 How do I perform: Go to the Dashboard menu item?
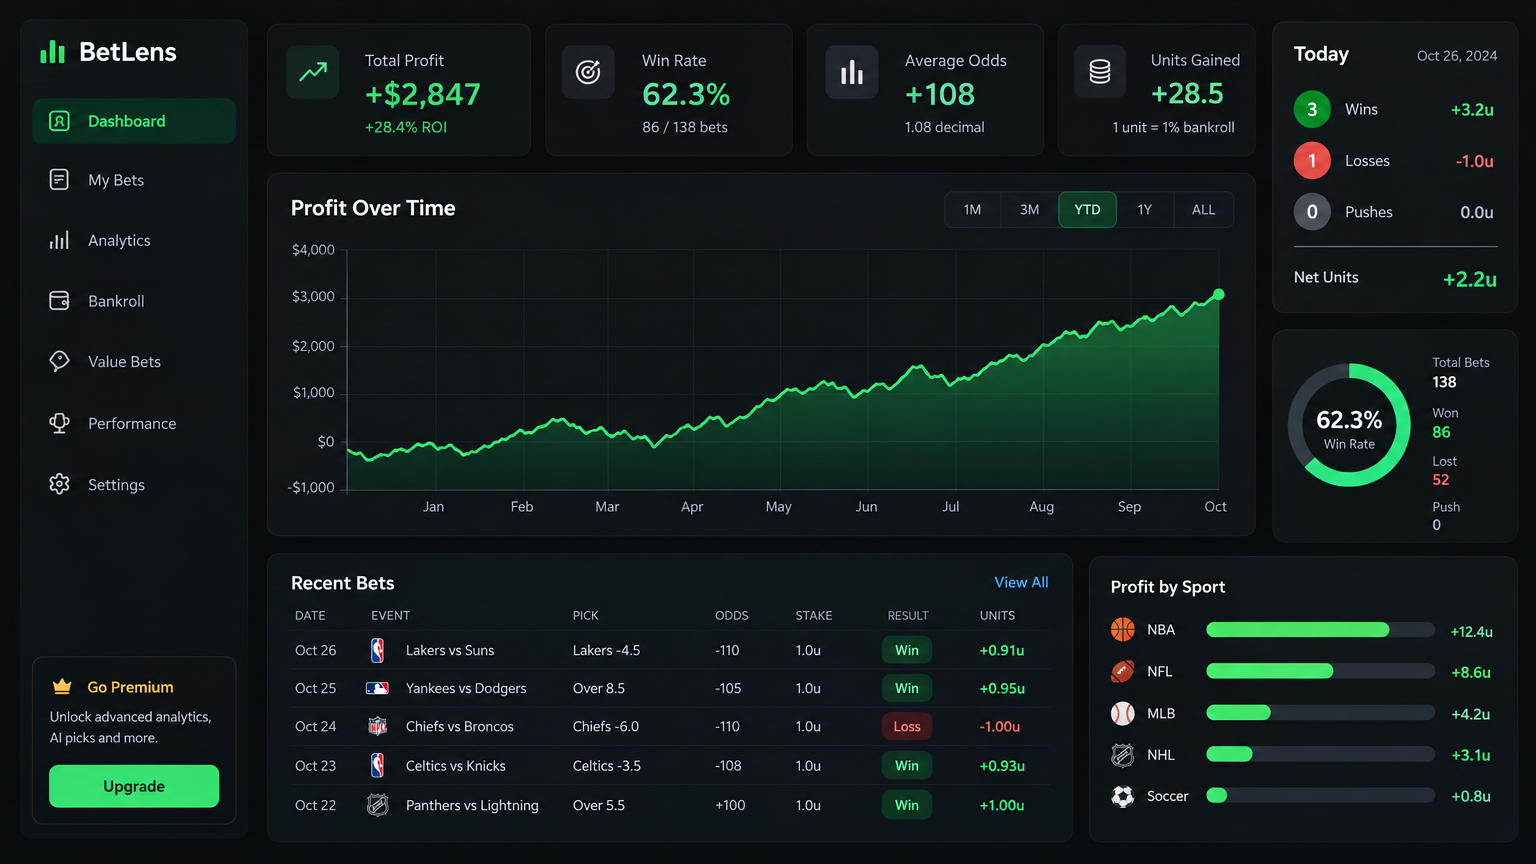[134, 121]
